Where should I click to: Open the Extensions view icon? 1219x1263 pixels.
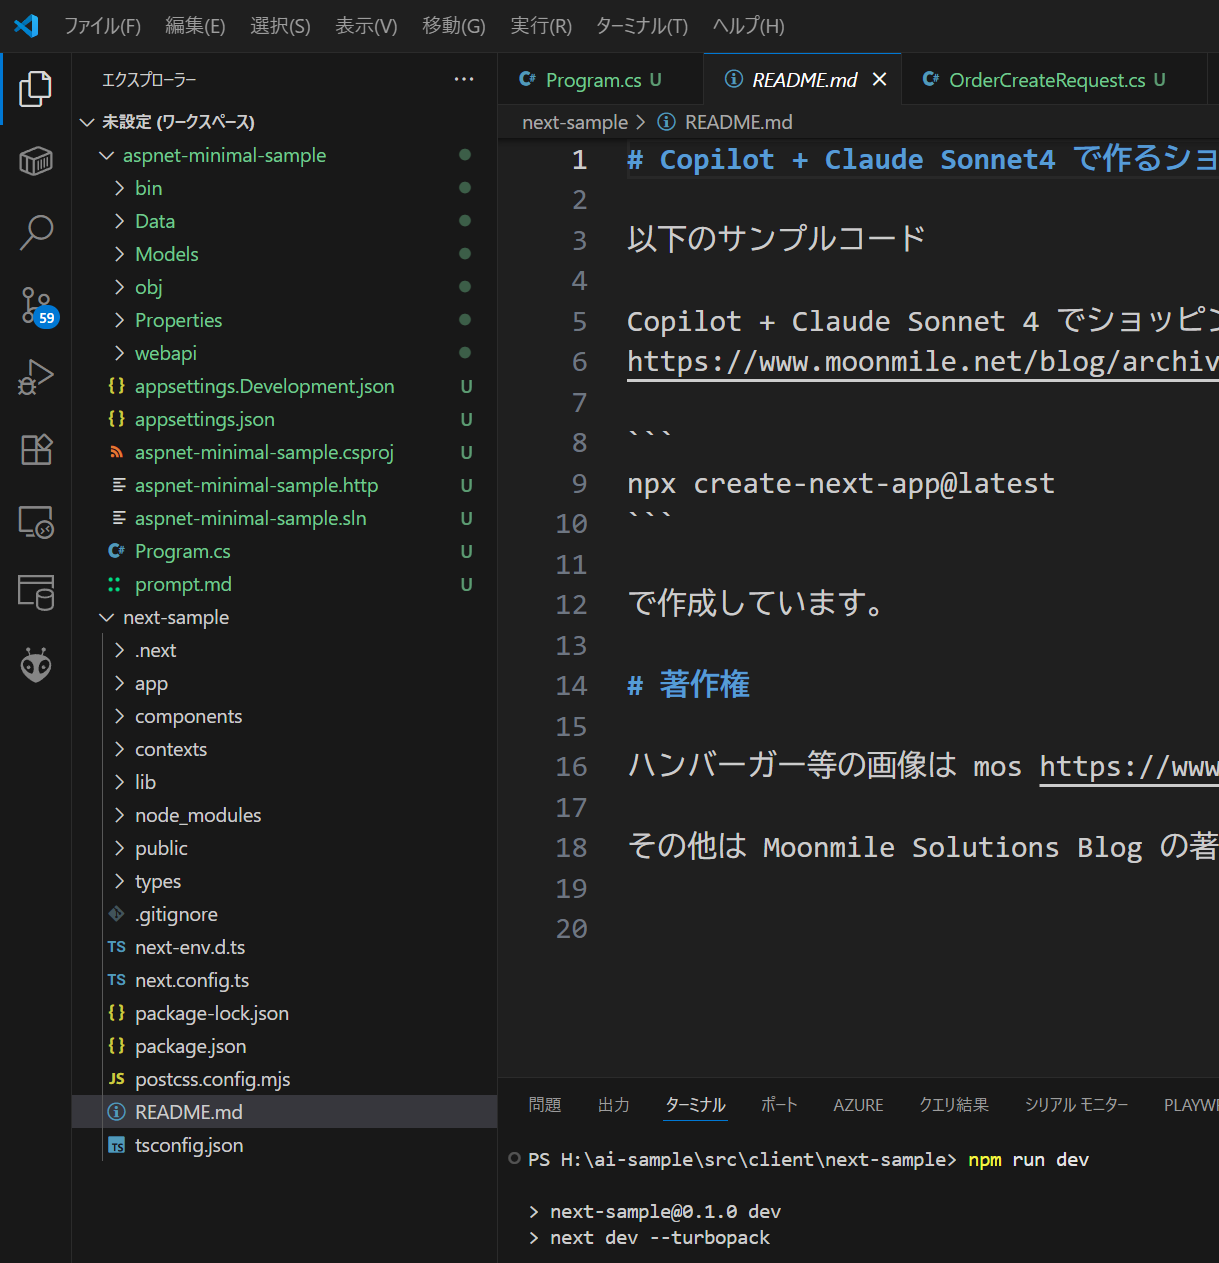pos(36,450)
